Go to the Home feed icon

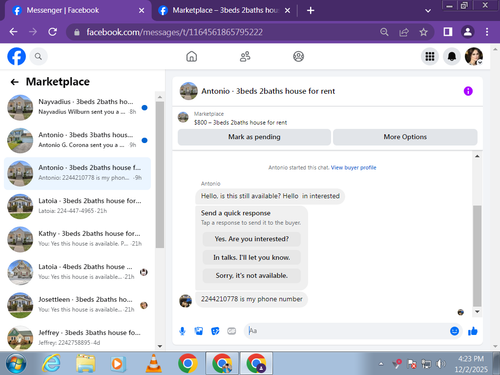[x=191, y=56]
